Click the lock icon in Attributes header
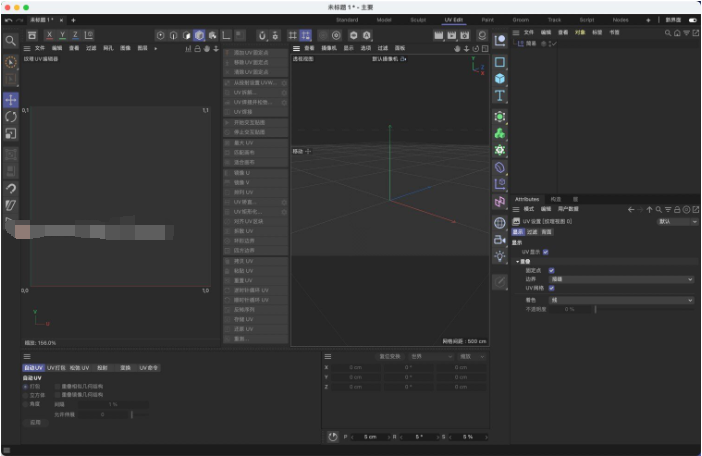The image size is (702, 456). (677, 209)
